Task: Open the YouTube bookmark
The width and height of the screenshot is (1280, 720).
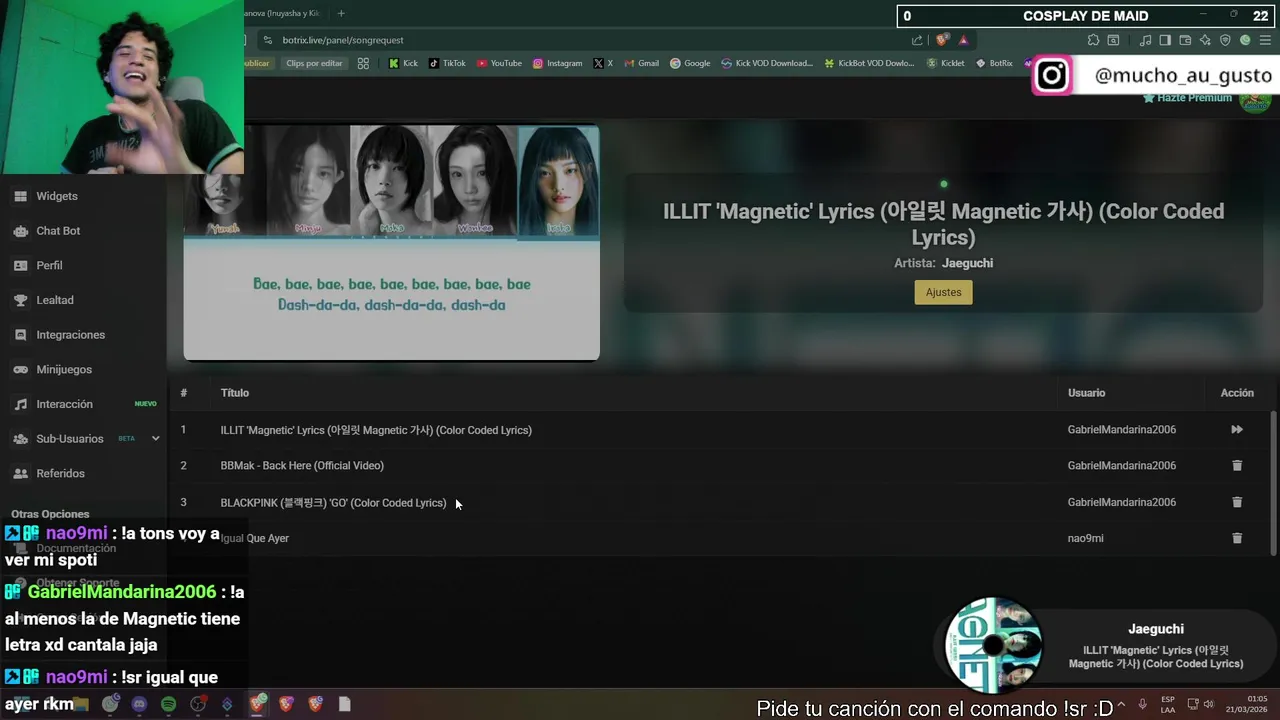Action: 499,63
